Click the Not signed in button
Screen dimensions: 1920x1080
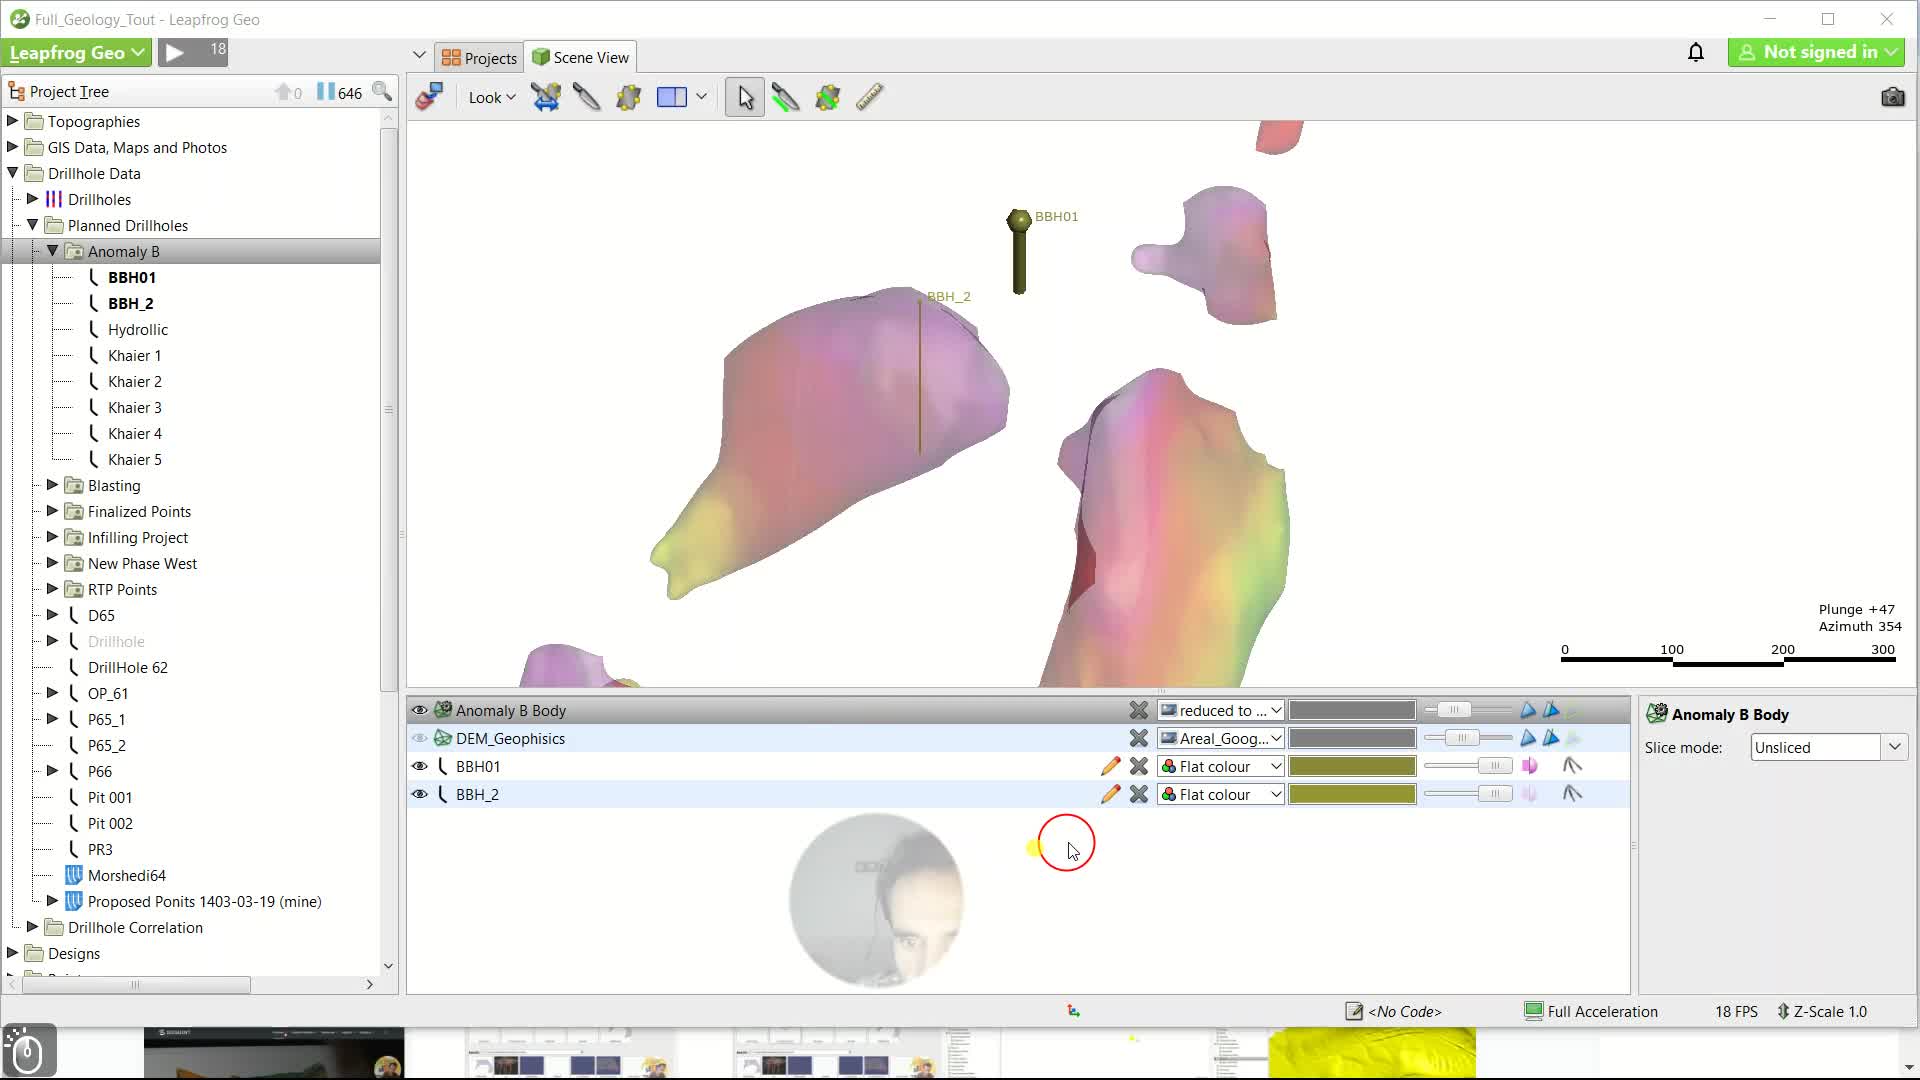(x=1816, y=52)
